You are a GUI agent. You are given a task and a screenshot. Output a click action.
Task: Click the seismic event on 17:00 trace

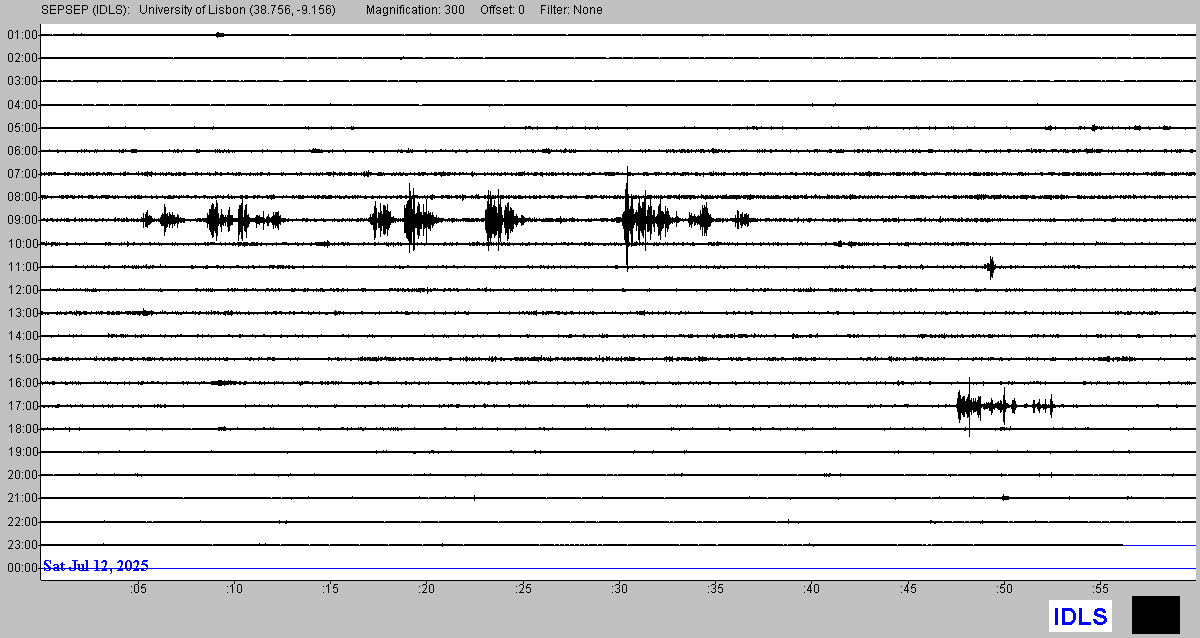[x=1004, y=405]
